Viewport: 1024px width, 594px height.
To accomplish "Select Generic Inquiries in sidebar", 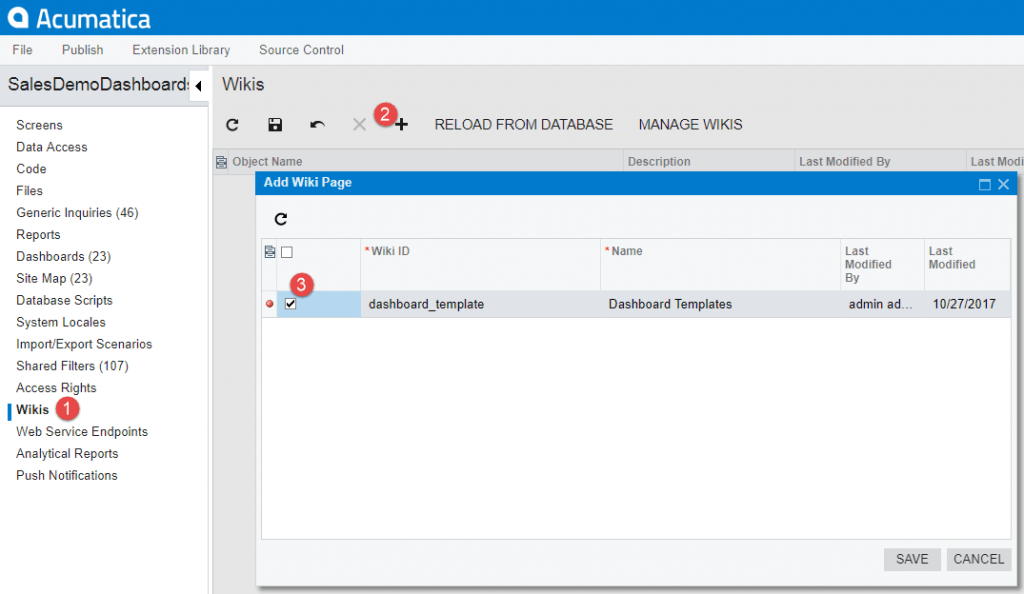I will coord(77,213).
